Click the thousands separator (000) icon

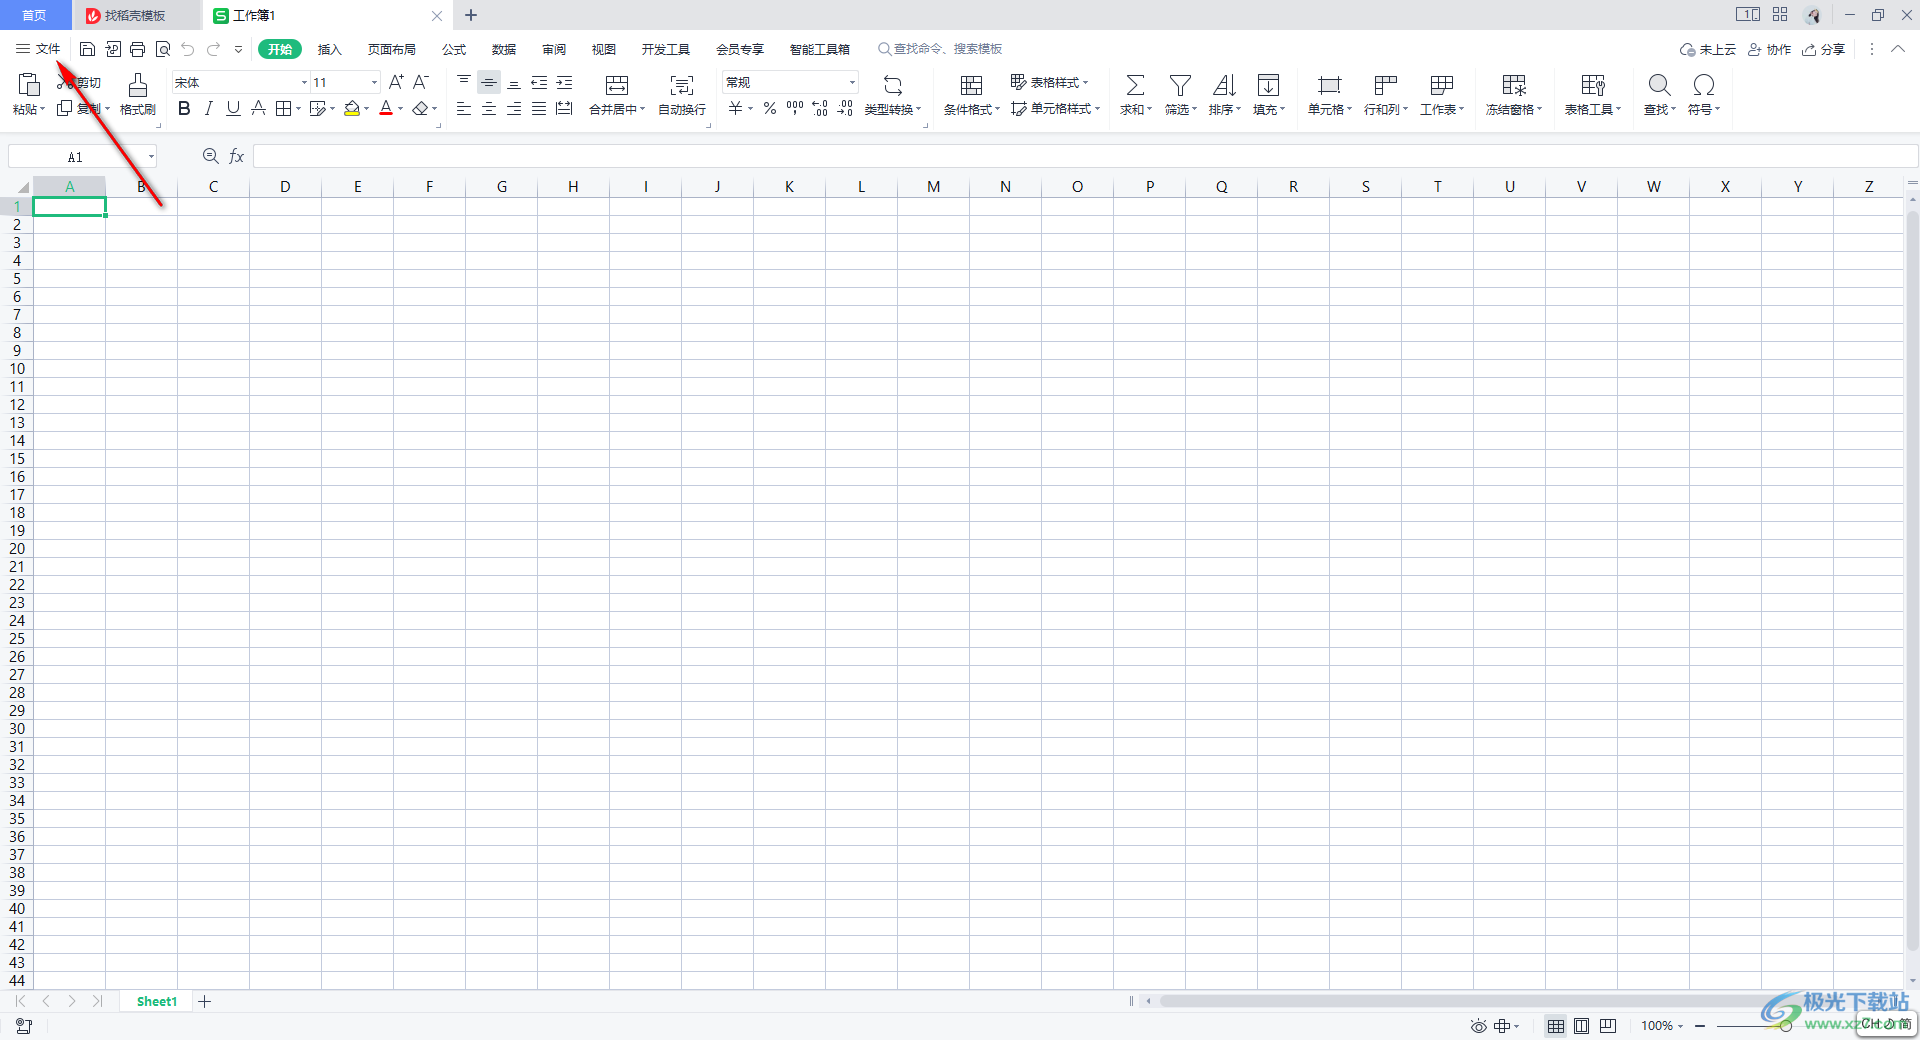point(795,108)
